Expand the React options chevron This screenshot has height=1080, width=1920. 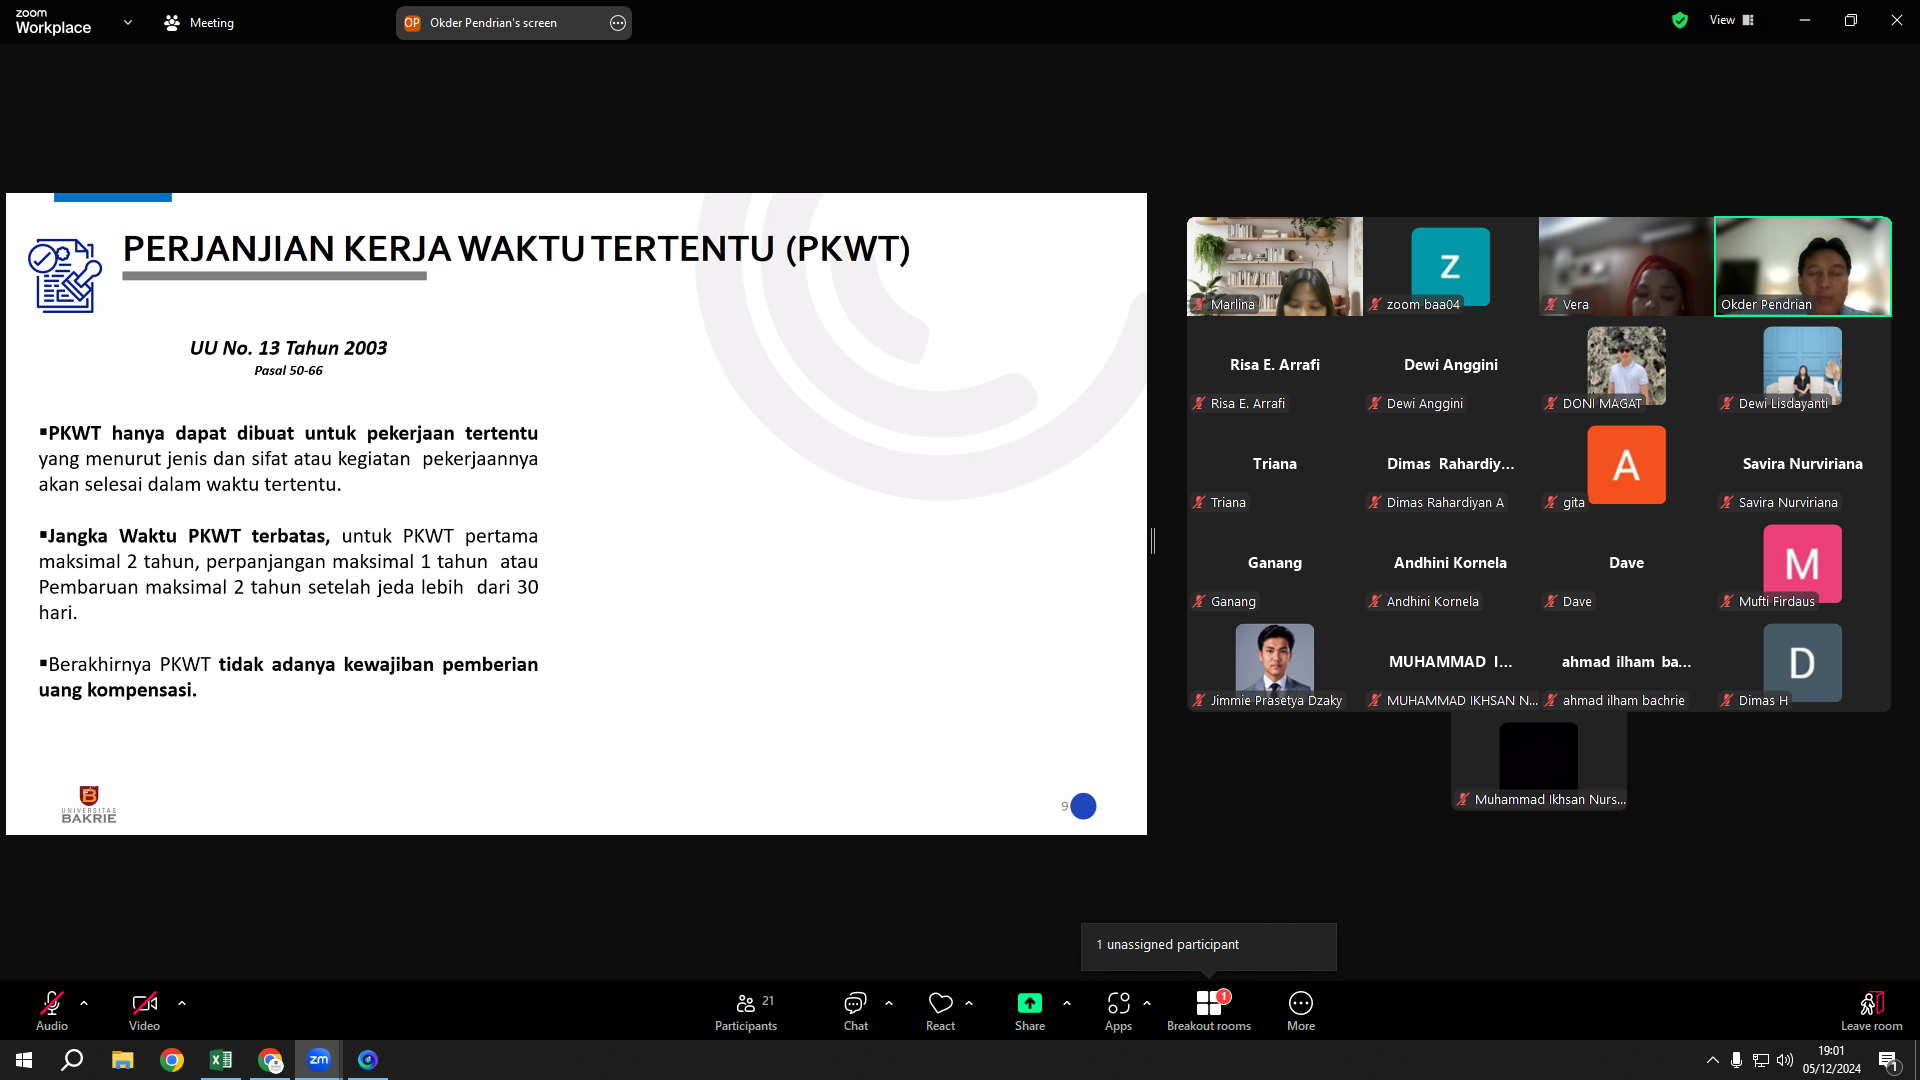point(969,1003)
